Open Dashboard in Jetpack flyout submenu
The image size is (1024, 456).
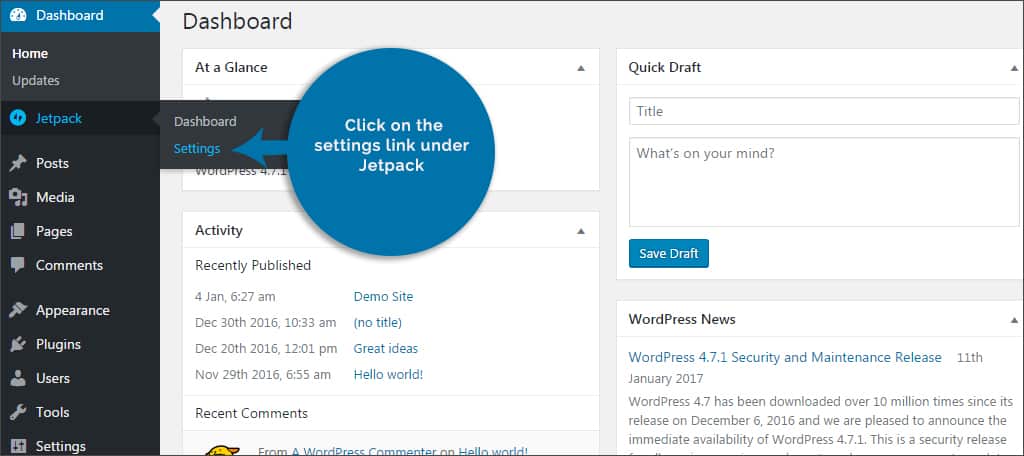point(205,122)
